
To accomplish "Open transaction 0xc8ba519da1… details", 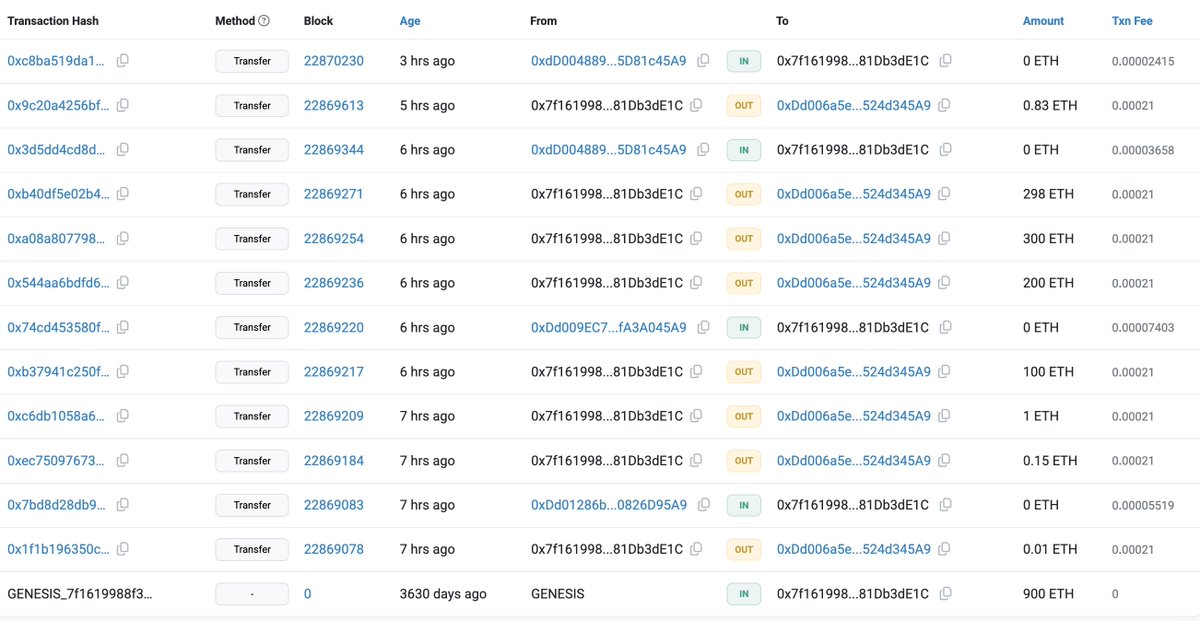I will pyautogui.click(x=56, y=61).
